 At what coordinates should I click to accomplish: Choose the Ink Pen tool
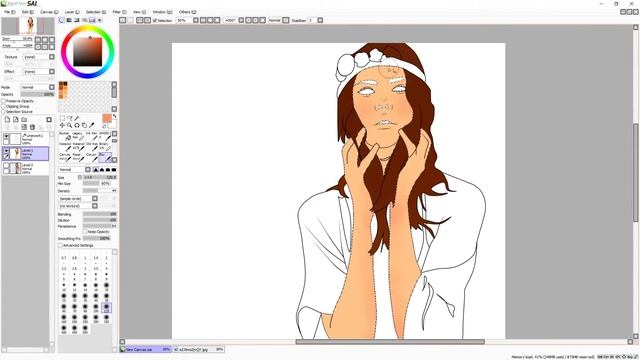92,137
